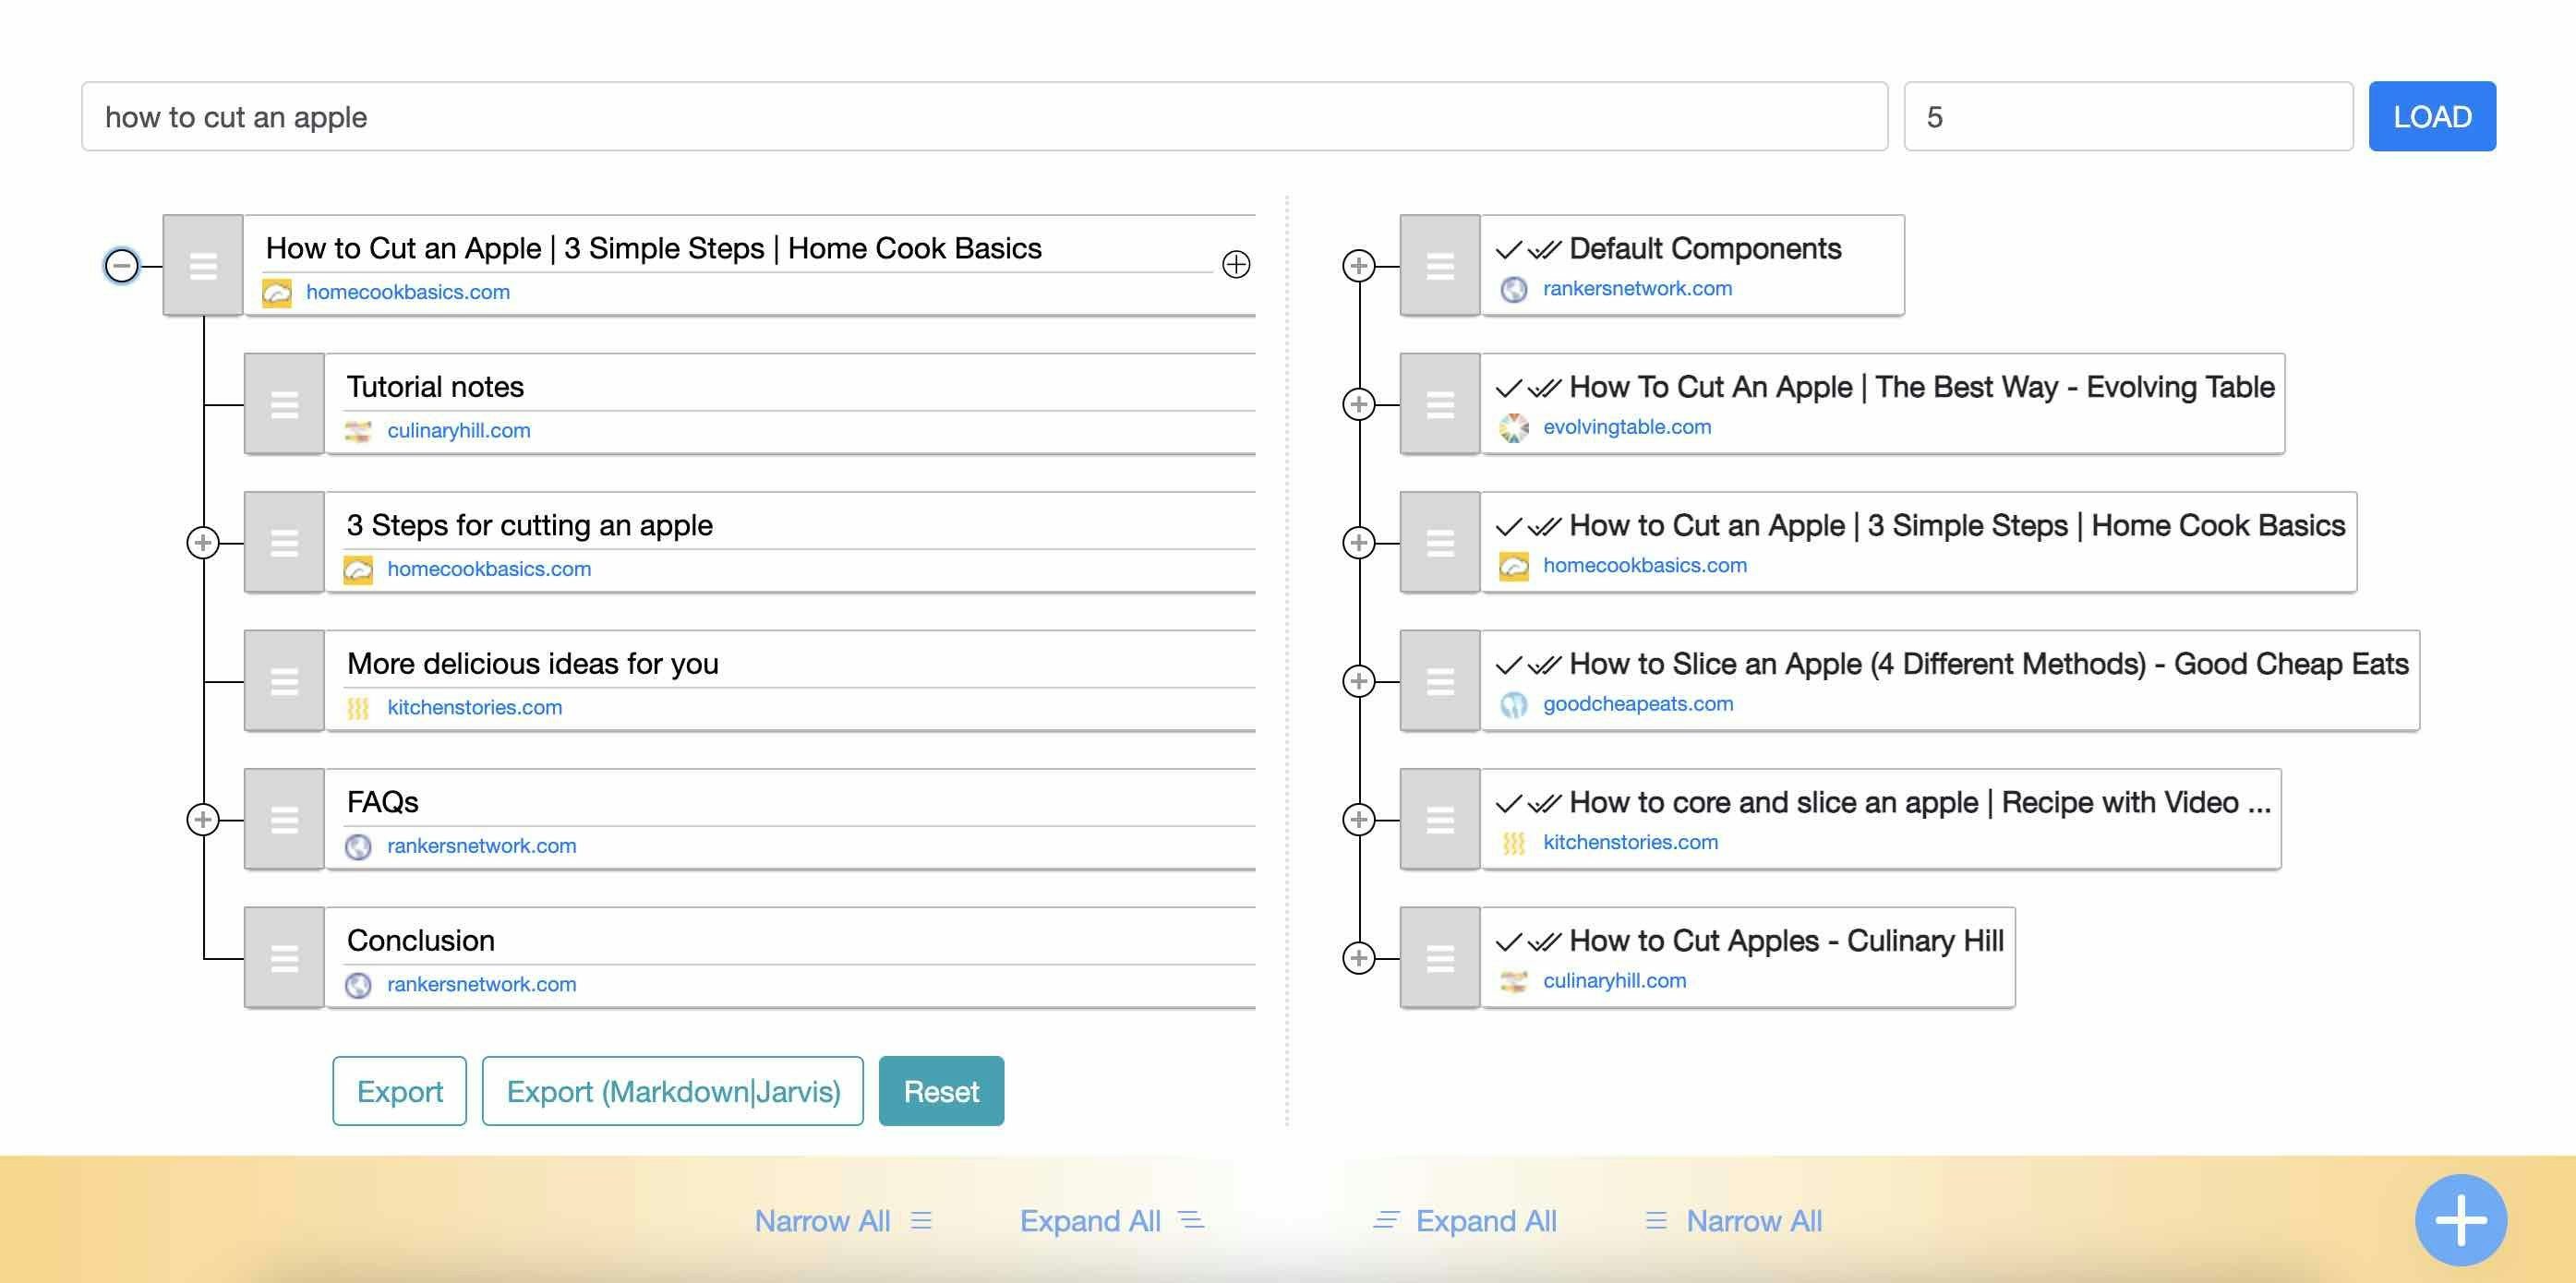
Task: Click the floating plus button at bottom right
Action: pos(2460,1219)
